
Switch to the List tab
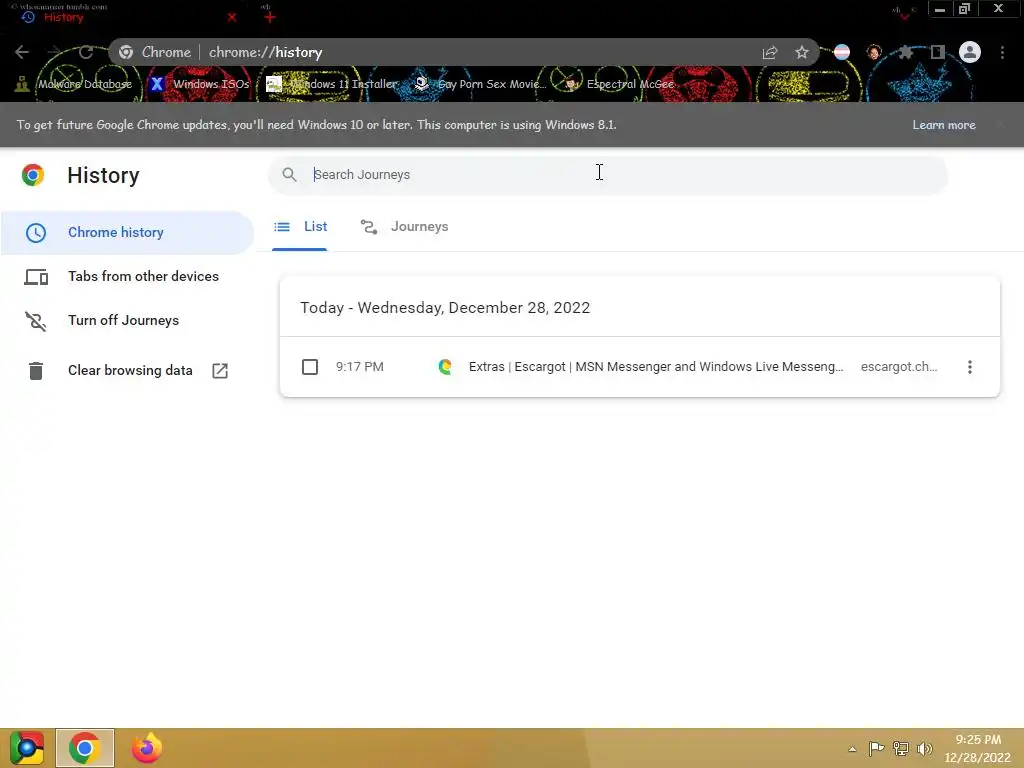300,227
